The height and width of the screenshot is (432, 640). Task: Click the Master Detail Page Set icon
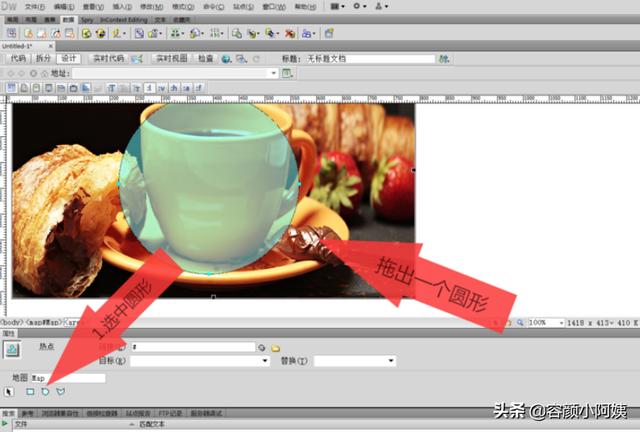coord(237,33)
